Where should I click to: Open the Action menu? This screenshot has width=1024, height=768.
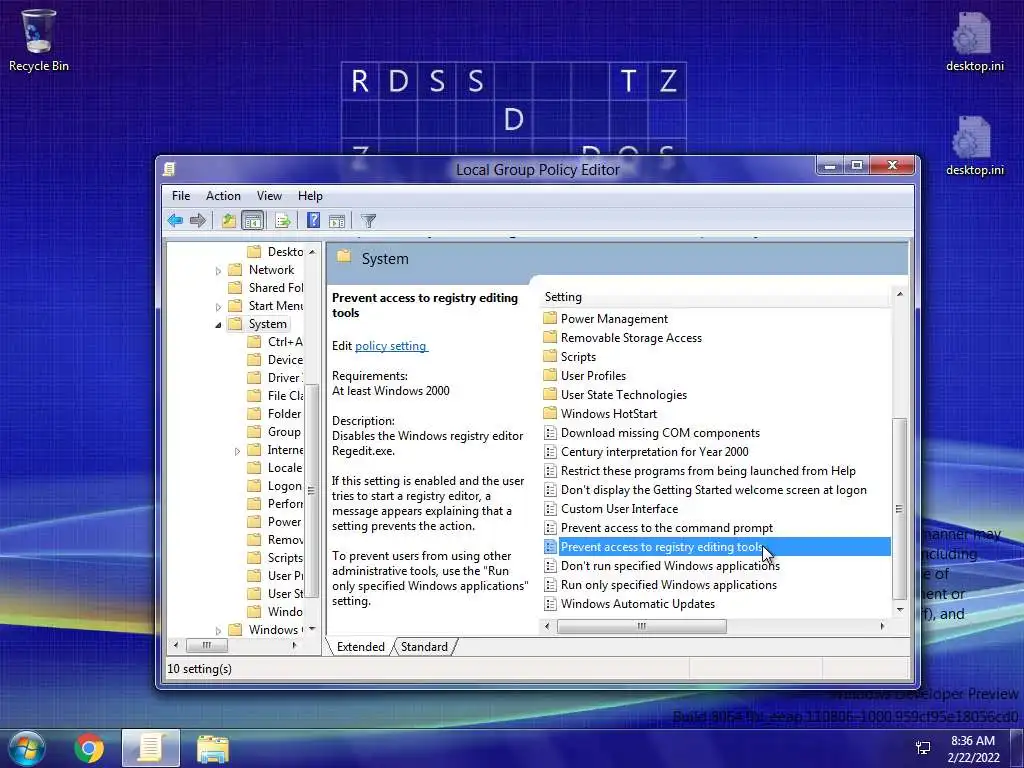pos(223,196)
